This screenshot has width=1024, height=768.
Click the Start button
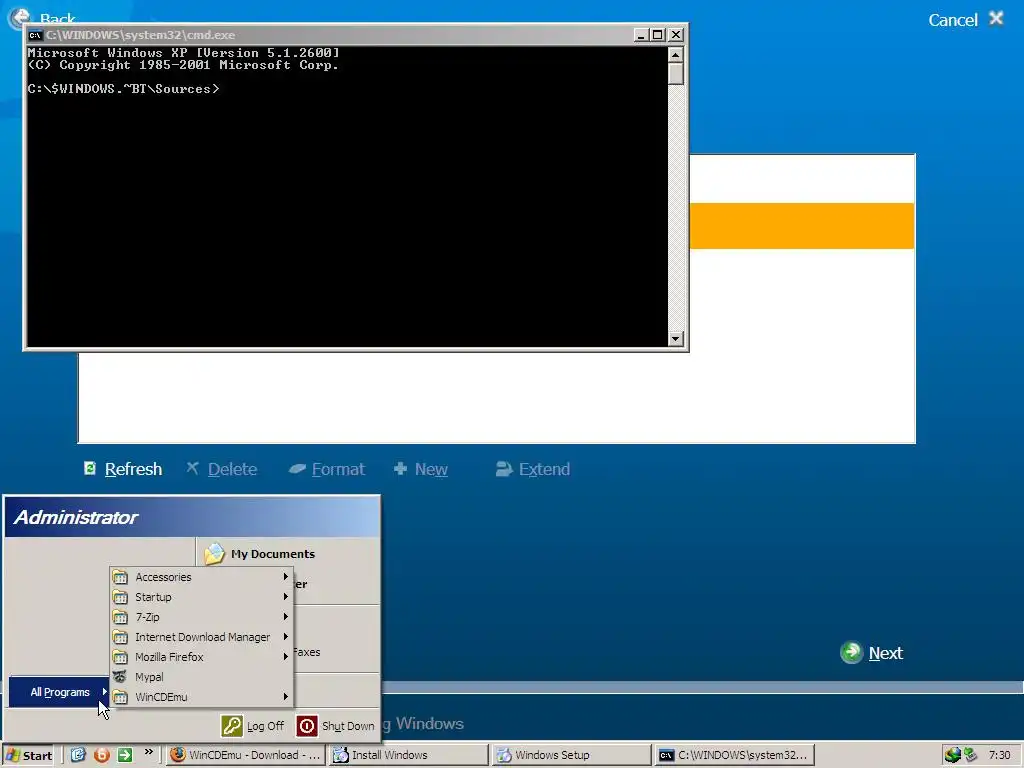(29, 756)
